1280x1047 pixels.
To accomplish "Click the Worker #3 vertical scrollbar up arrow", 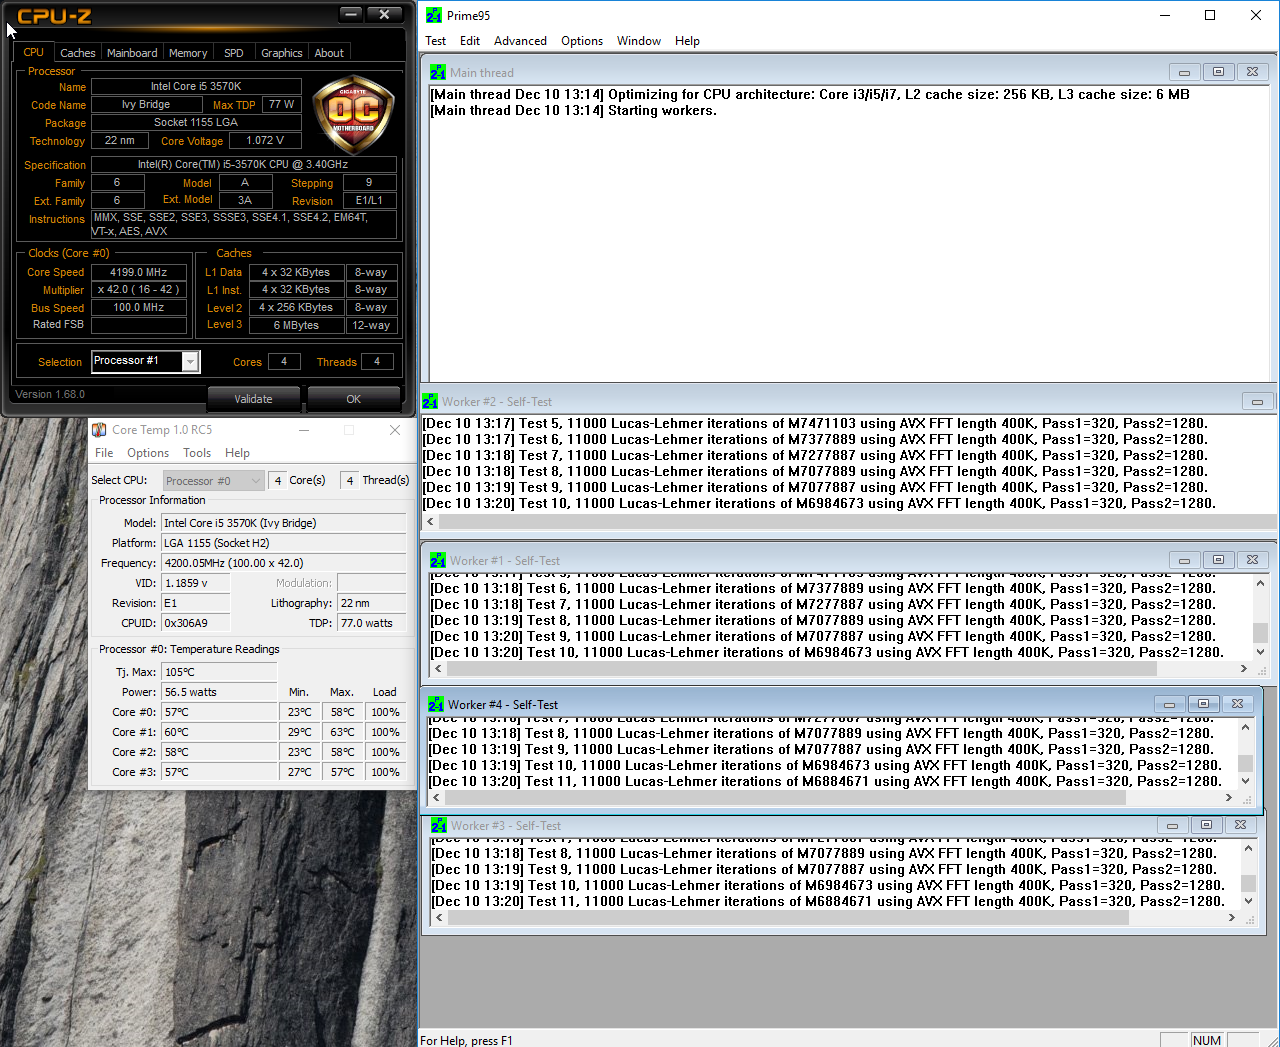I will point(1248,848).
